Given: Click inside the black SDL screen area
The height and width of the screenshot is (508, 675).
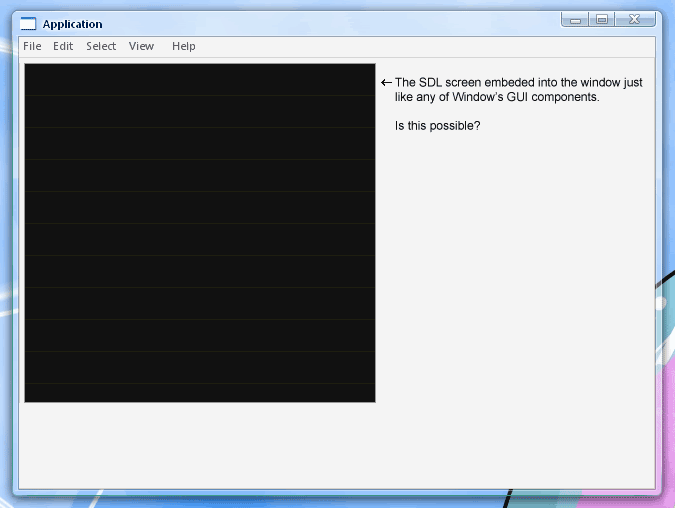Looking at the screenshot, I should (x=200, y=233).
